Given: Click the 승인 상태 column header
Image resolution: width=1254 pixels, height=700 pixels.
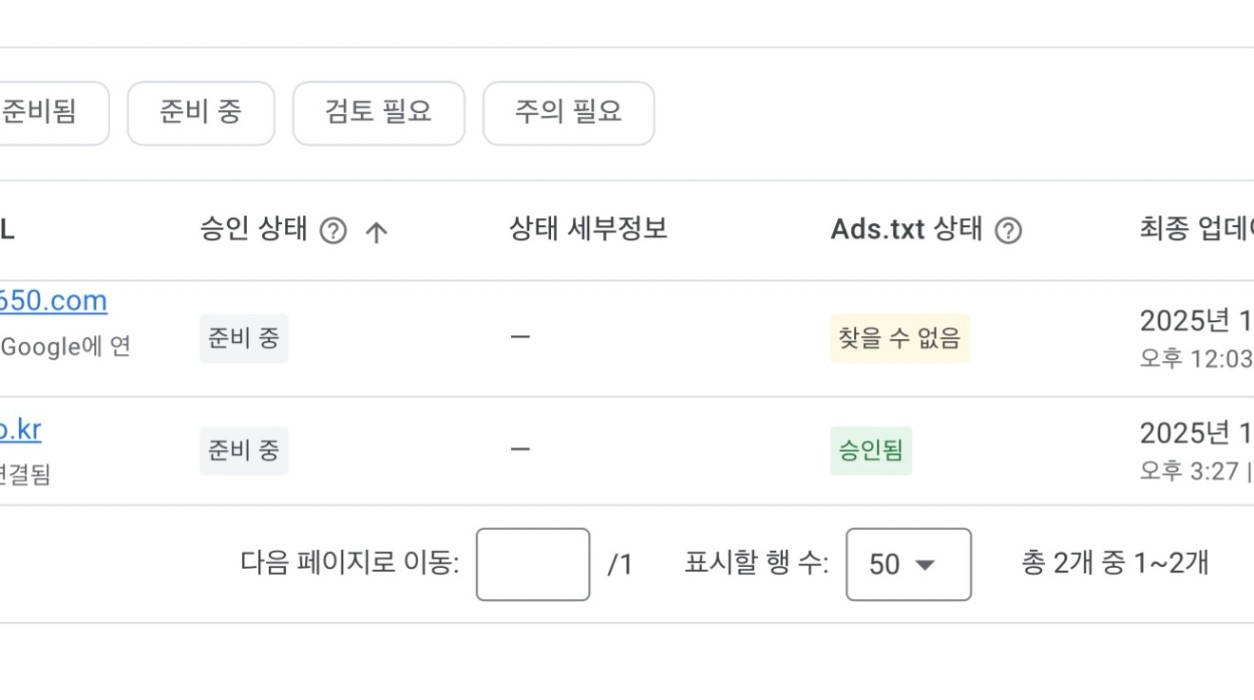Looking at the screenshot, I should coord(254,230).
